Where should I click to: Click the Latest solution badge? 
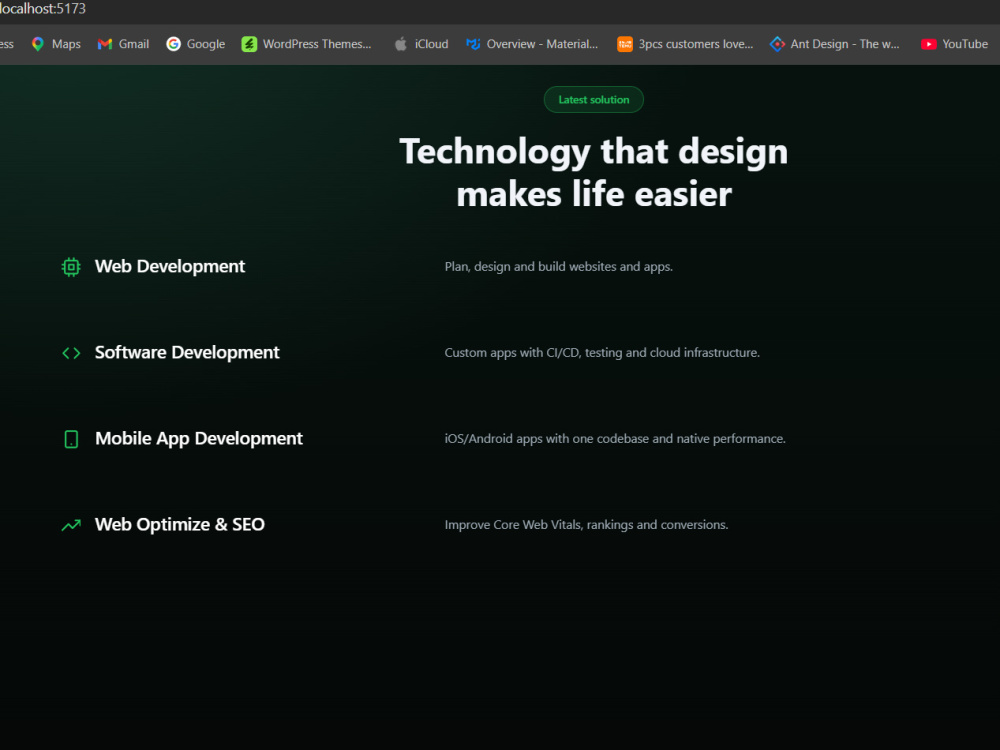click(593, 99)
